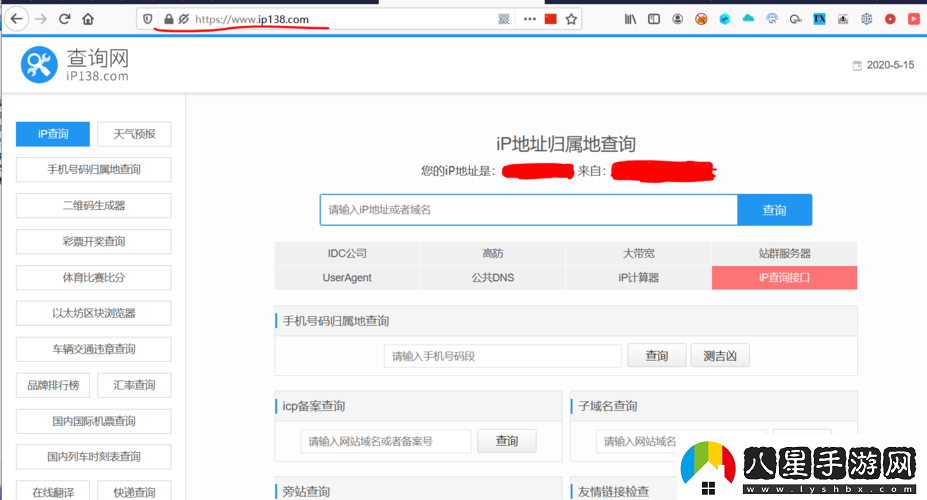Click the browser back arrow button
The width and height of the screenshot is (927, 500).
15,19
